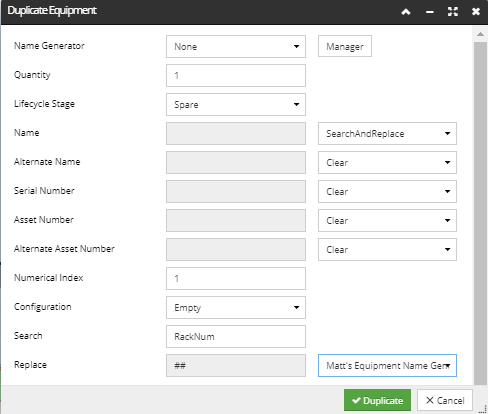Open the Name Generator dropdown
This screenshot has width=488, height=414.
click(236, 47)
